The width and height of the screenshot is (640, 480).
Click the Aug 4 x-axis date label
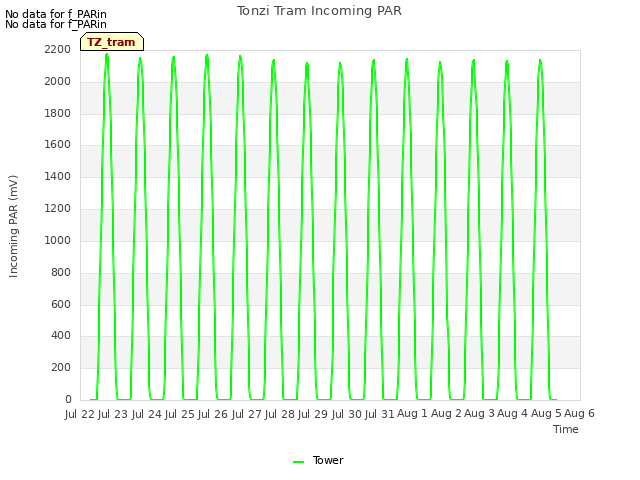[x=513, y=414]
